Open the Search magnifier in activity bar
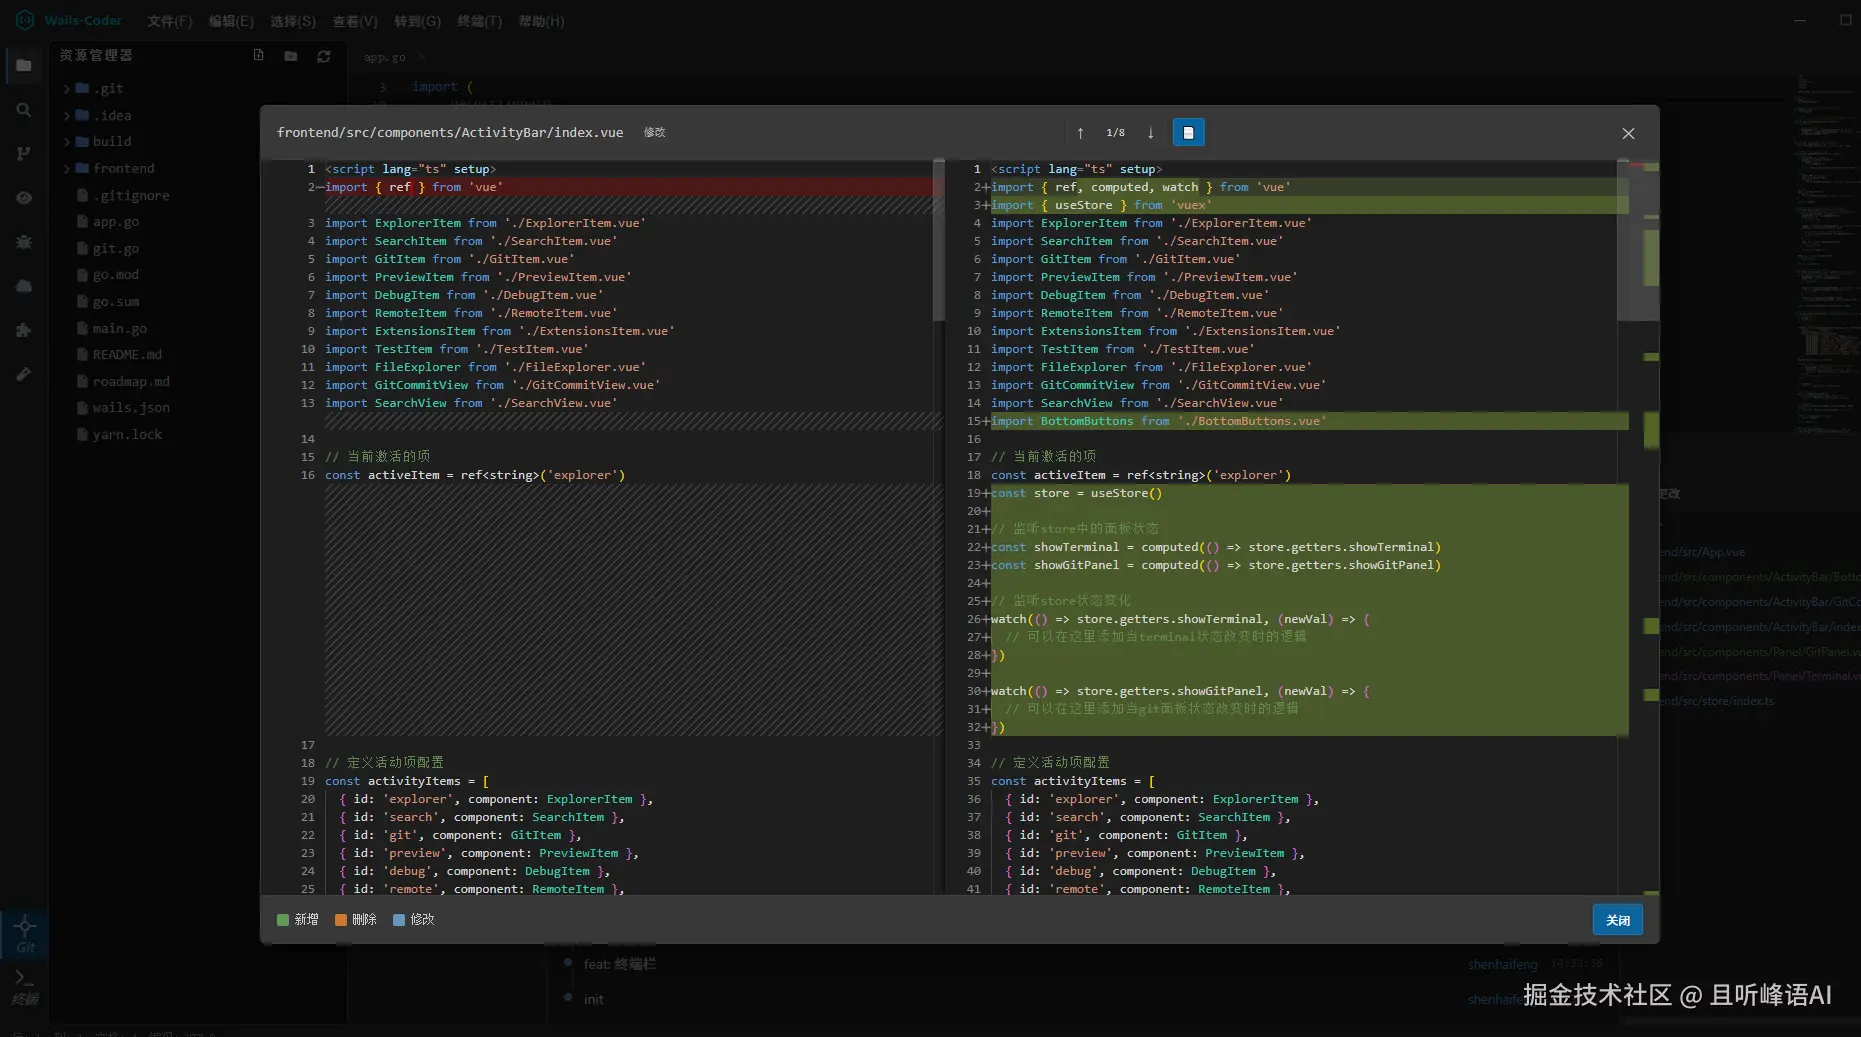The image size is (1861, 1037). [24, 110]
